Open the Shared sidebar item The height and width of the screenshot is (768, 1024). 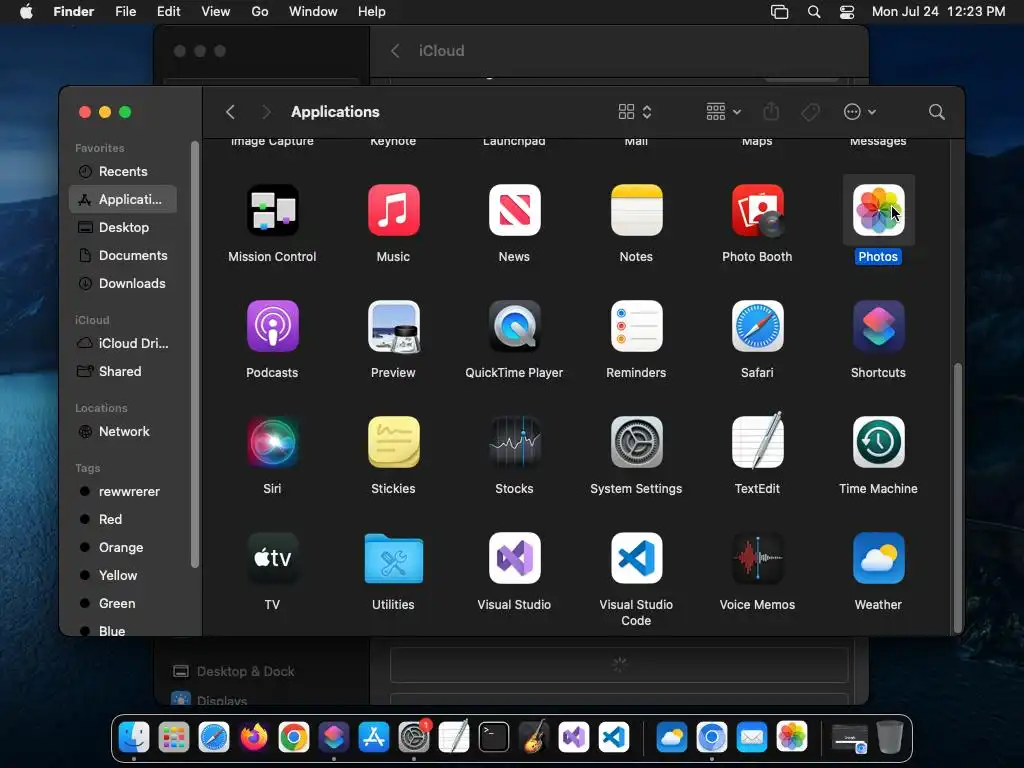pos(123,371)
